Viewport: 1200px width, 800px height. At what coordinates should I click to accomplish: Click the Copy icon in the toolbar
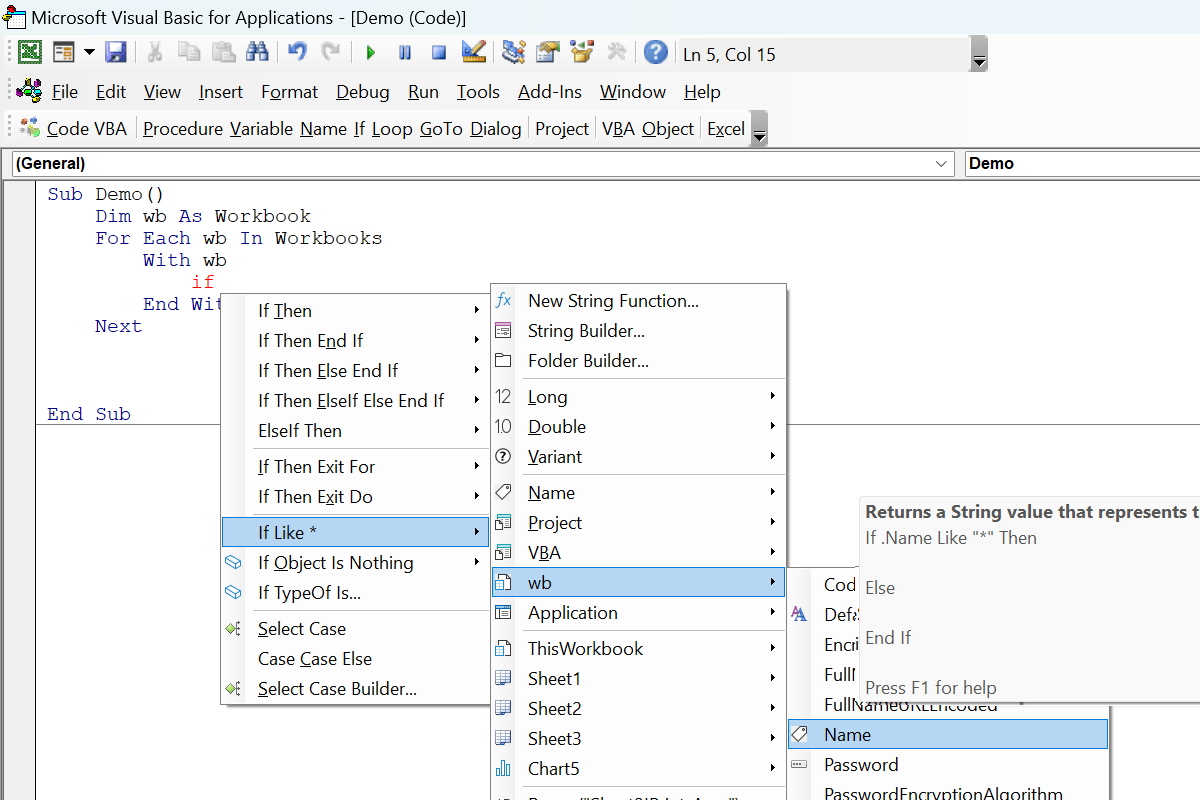coord(189,53)
